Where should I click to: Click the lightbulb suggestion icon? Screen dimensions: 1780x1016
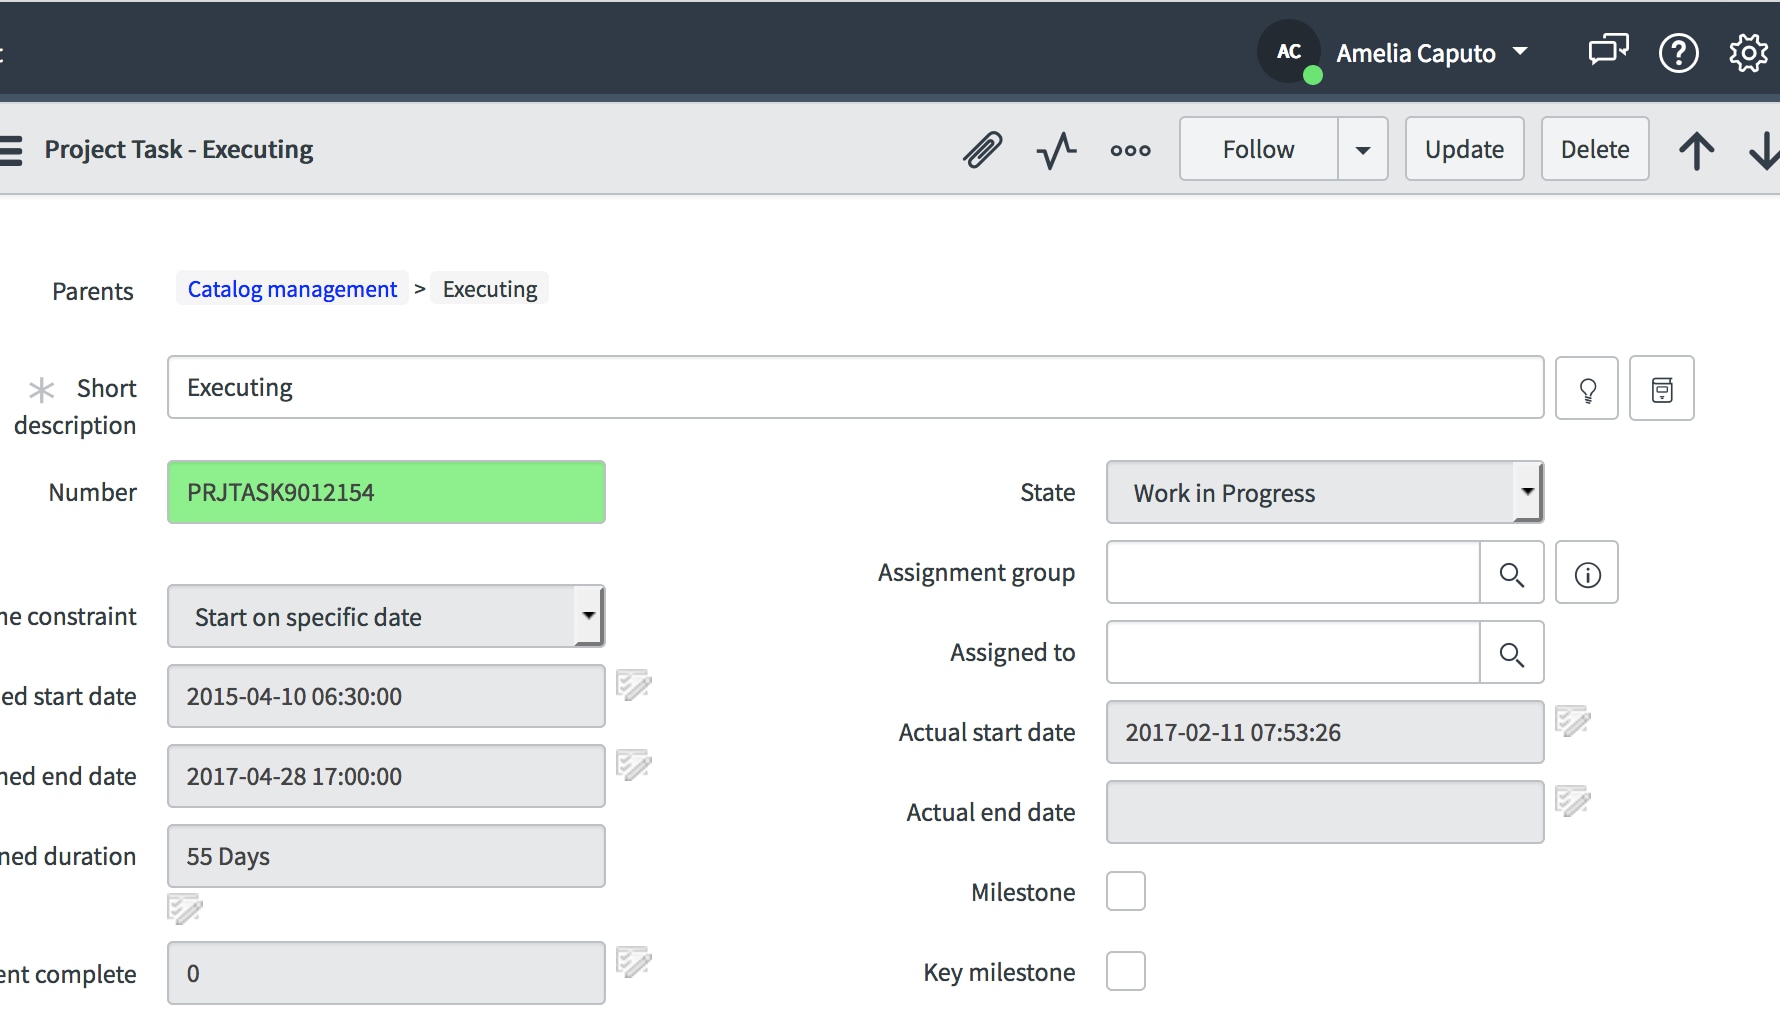[x=1587, y=388]
